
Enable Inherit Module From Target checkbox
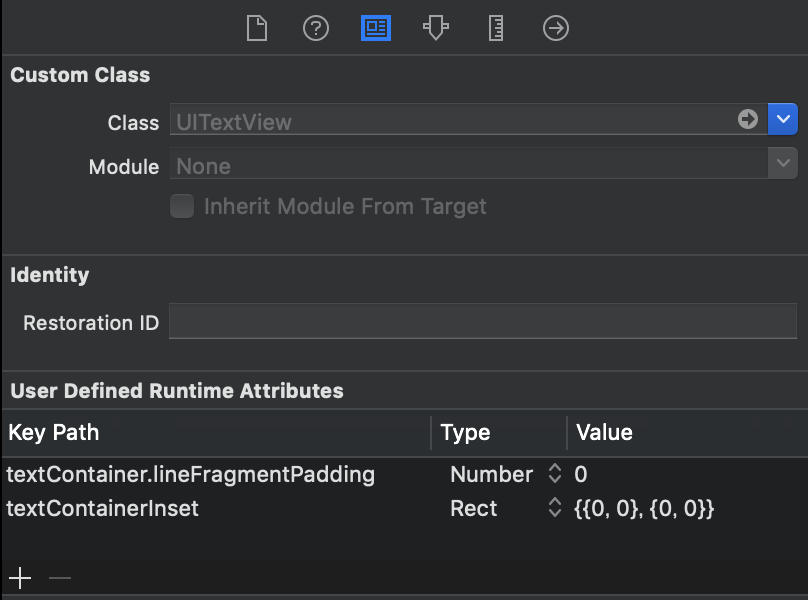pyautogui.click(x=182, y=206)
